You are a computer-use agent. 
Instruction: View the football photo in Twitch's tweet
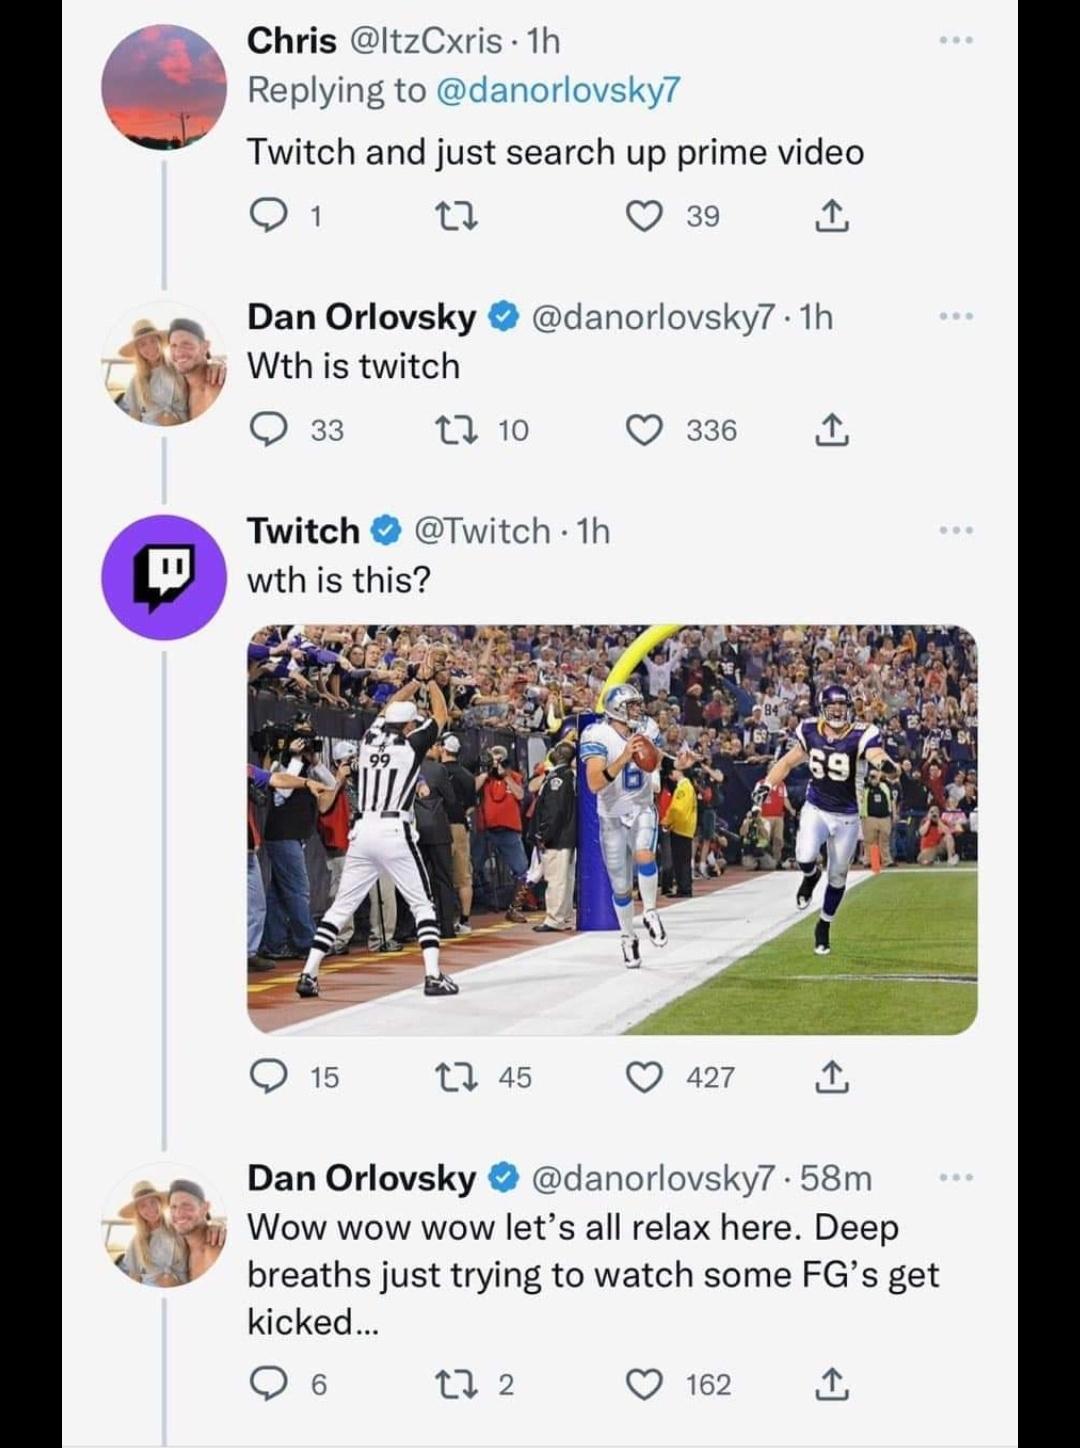(x=612, y=830)
